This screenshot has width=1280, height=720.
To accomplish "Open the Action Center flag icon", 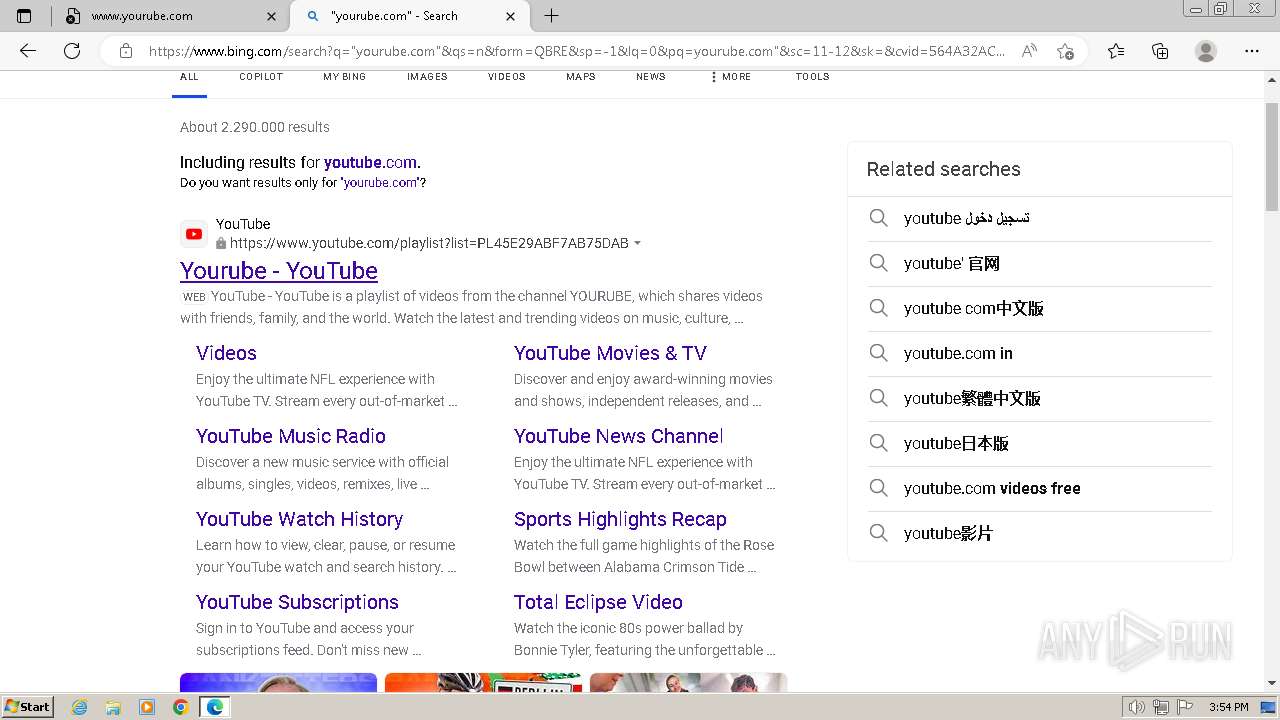I will click(1185, 707).
